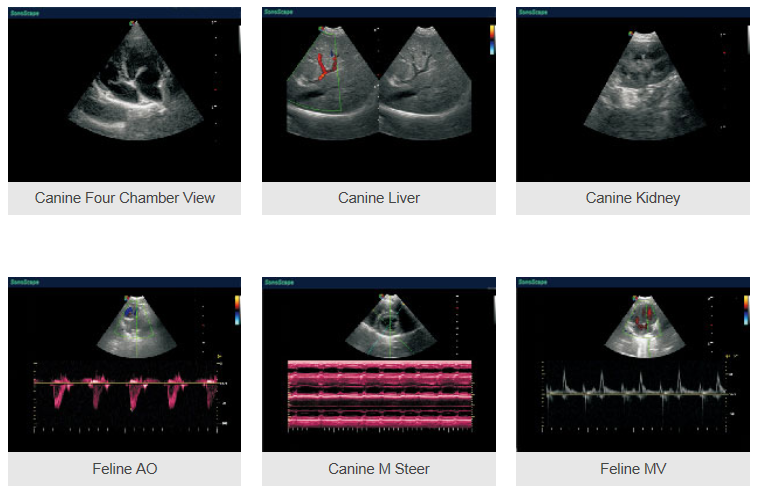Click the Canine Liver caption label

tap(379, 198)
